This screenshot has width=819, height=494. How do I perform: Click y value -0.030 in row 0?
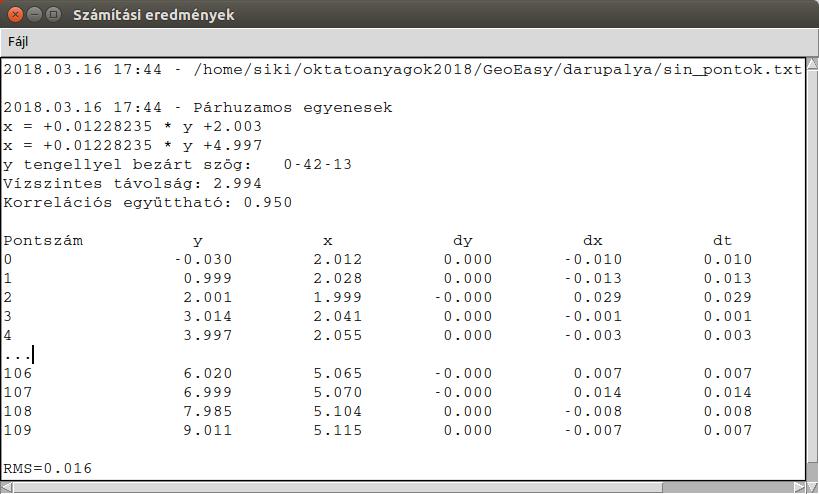tap(203, 260)
